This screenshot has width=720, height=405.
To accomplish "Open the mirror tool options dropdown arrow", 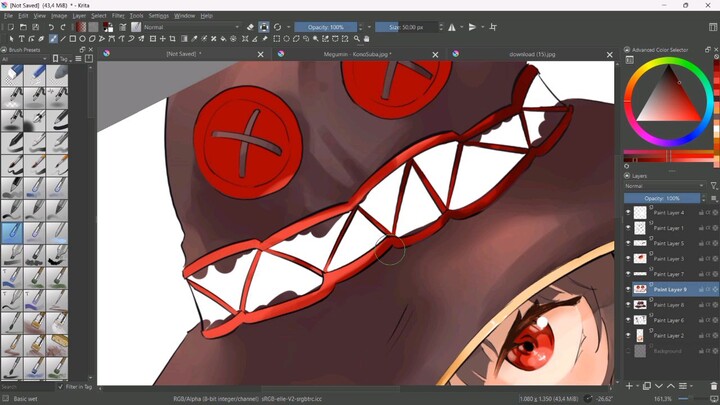I will [x=462, y=27].
